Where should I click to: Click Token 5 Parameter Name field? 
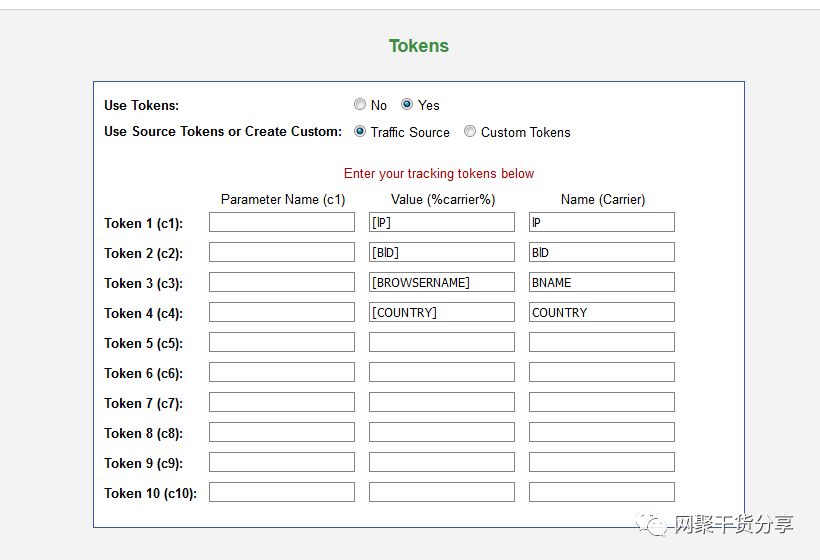282,342
